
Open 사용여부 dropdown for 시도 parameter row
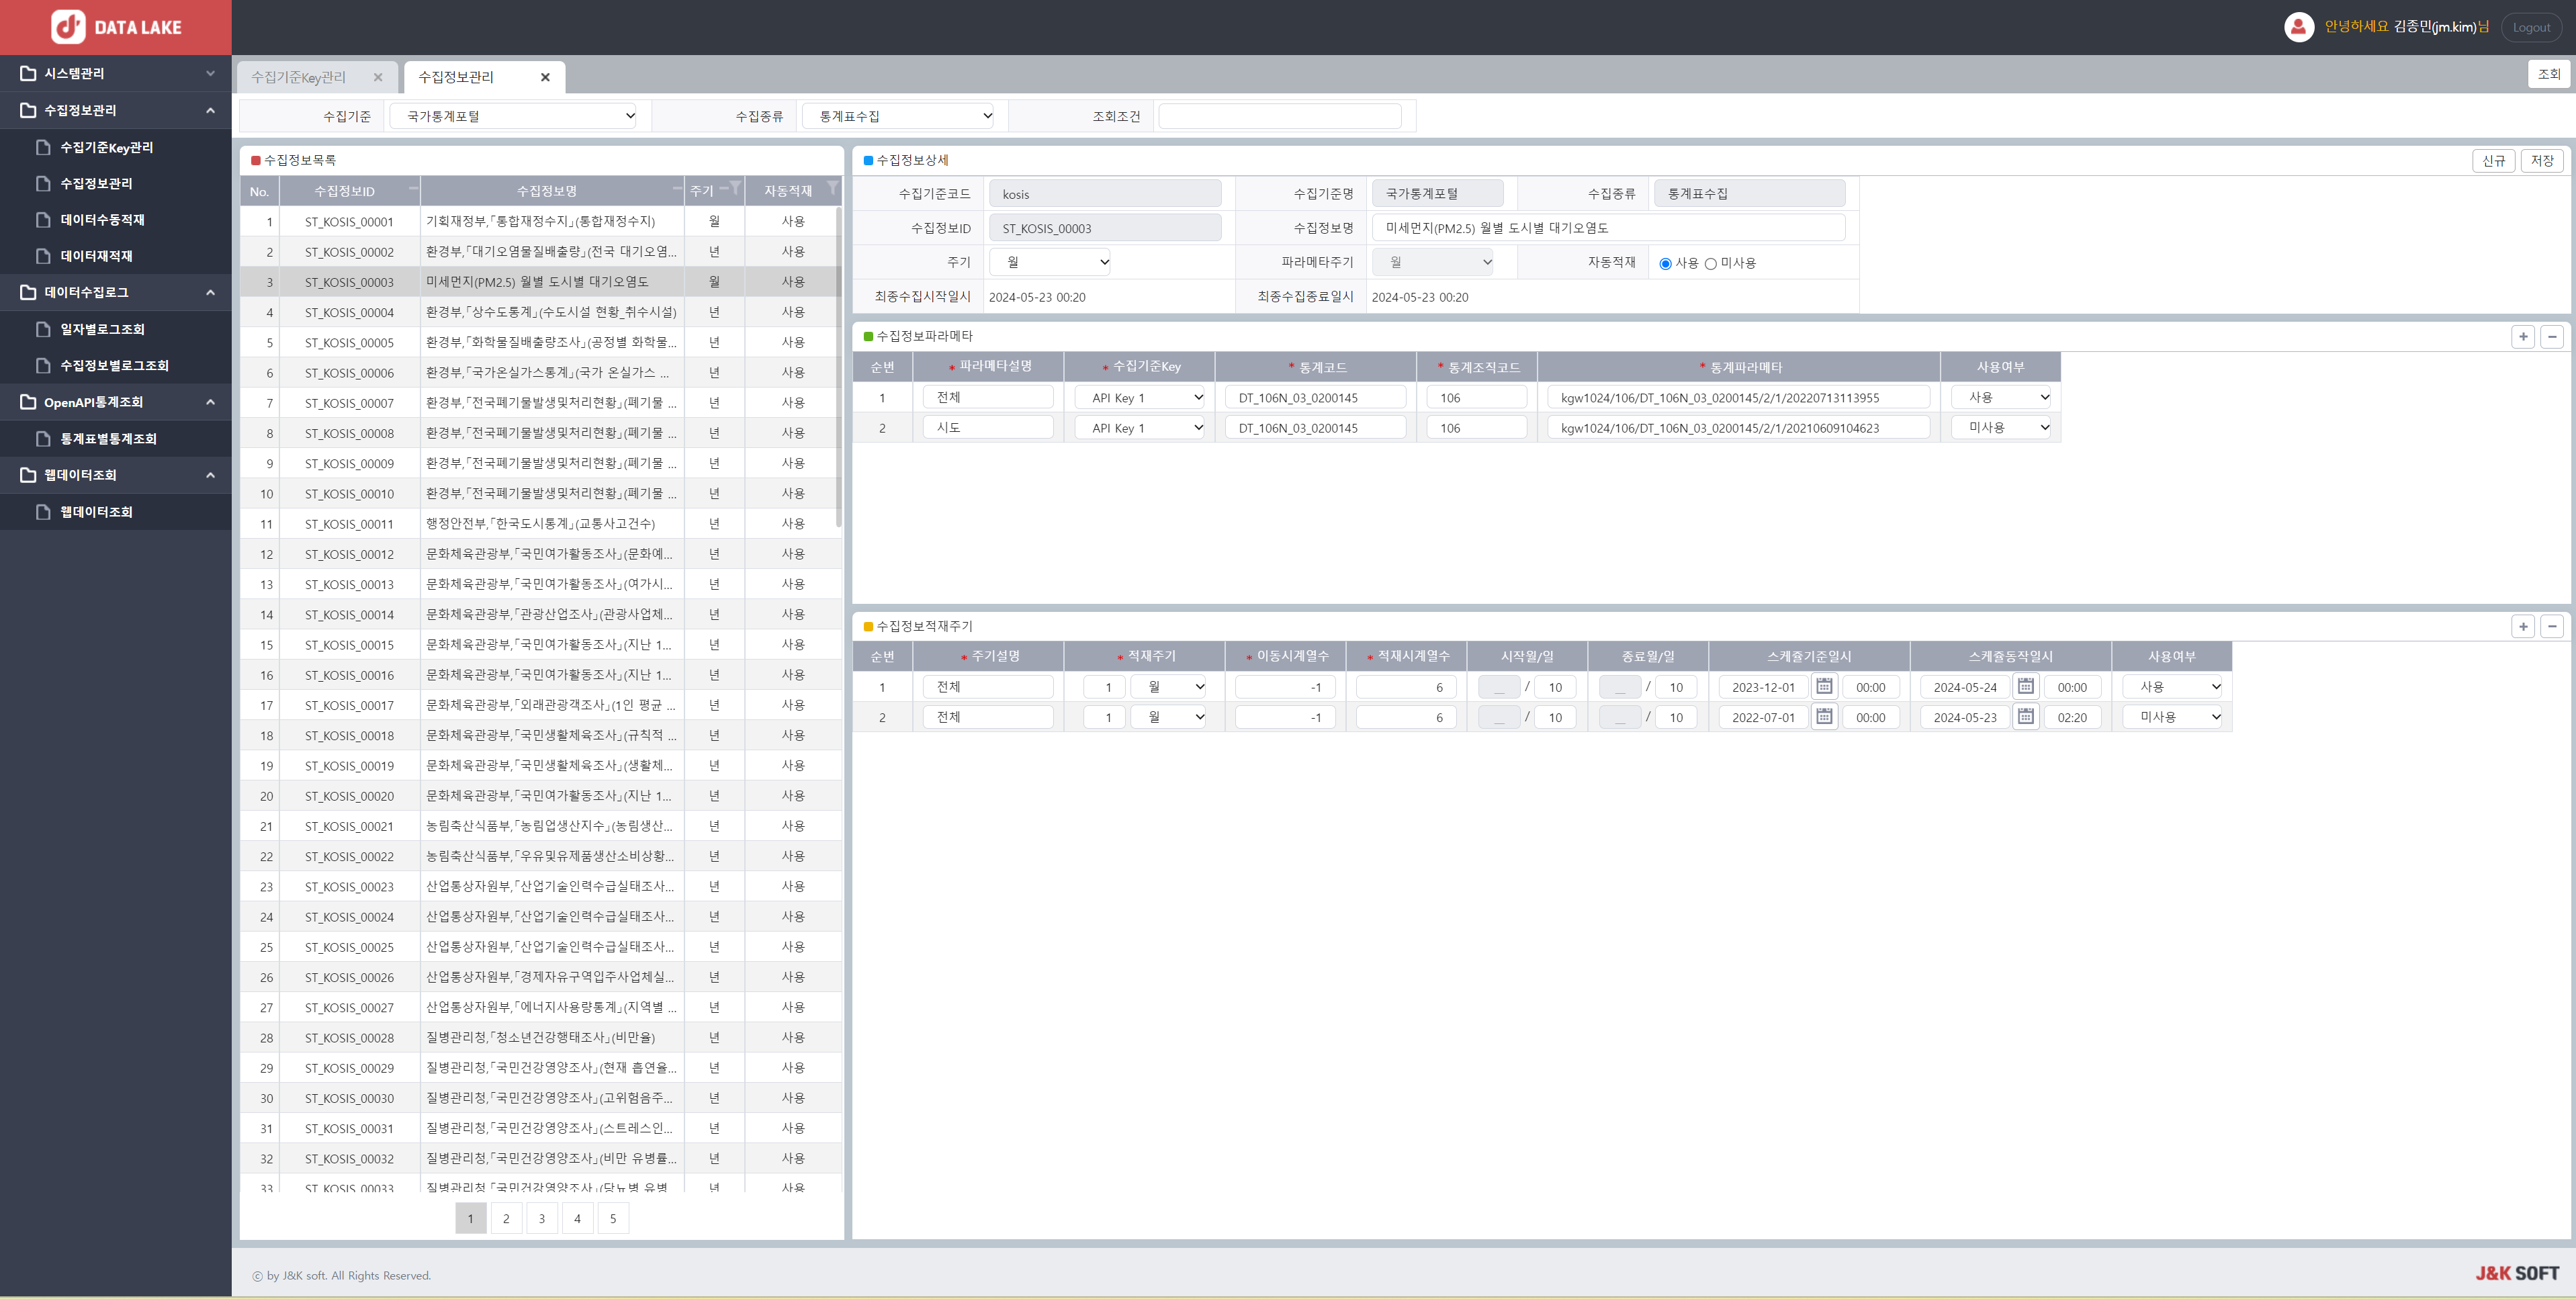pos(2001,427)
